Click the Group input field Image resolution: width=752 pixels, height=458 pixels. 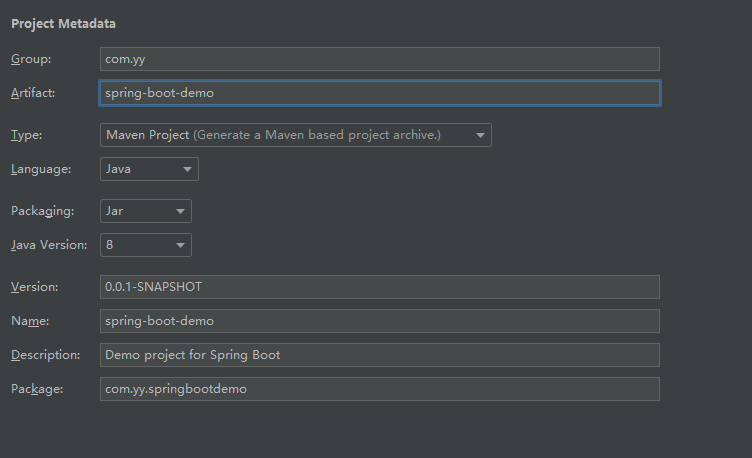(379, 59)
